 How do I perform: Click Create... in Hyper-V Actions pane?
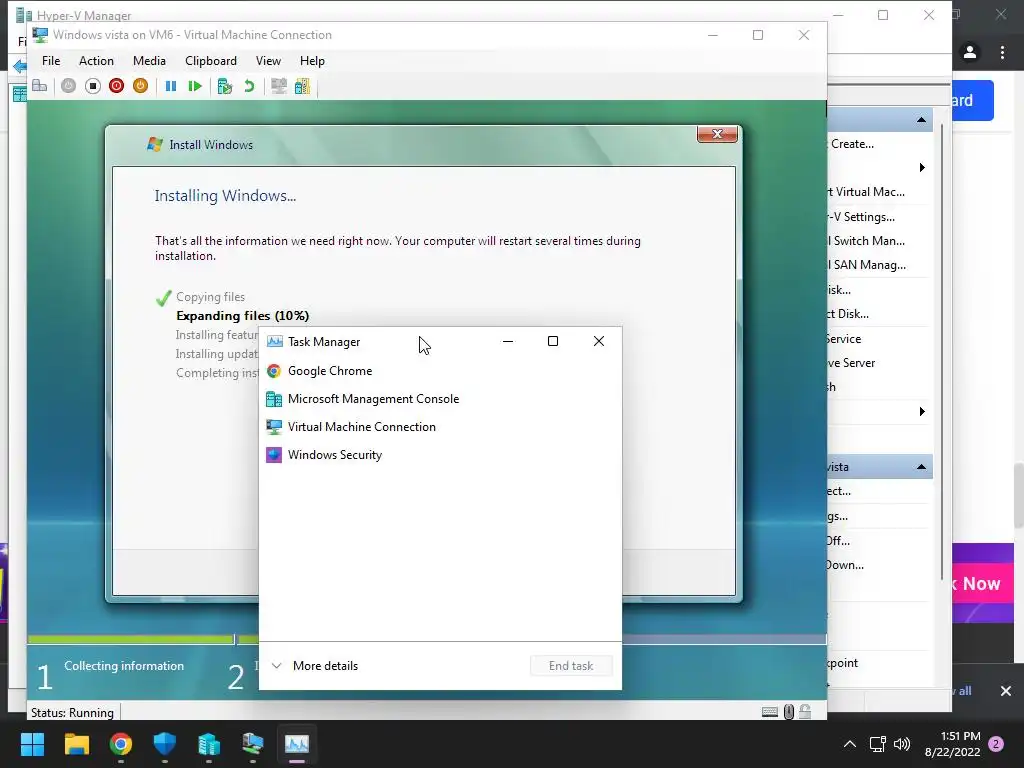[x=852, y=144]
